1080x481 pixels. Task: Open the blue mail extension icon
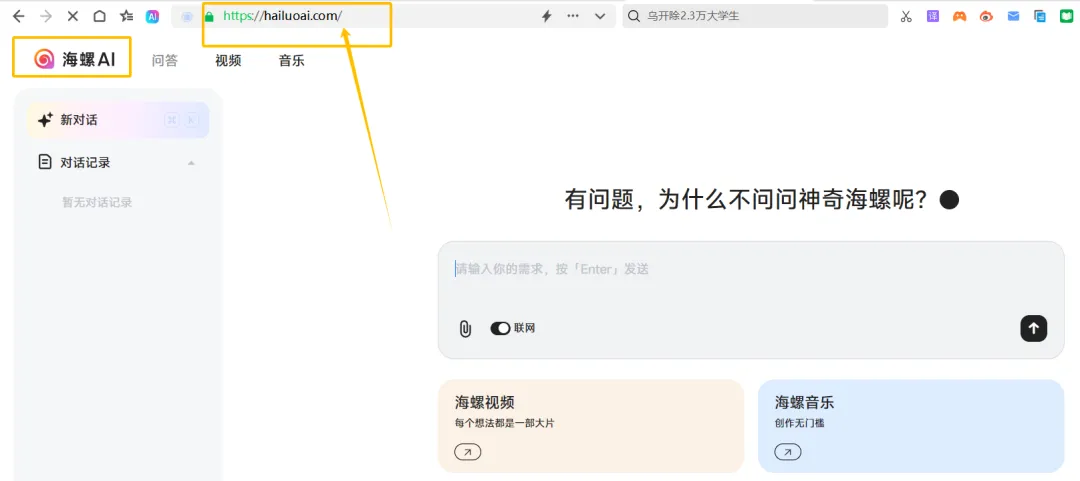click(x=1013, y=17)
